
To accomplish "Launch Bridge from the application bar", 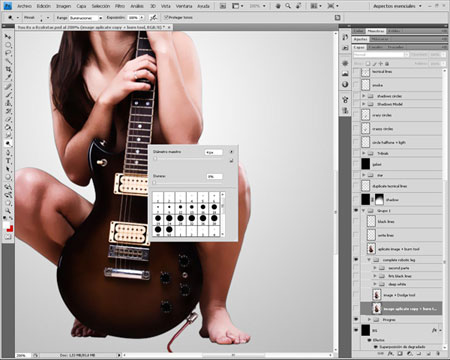I will 223,6.
